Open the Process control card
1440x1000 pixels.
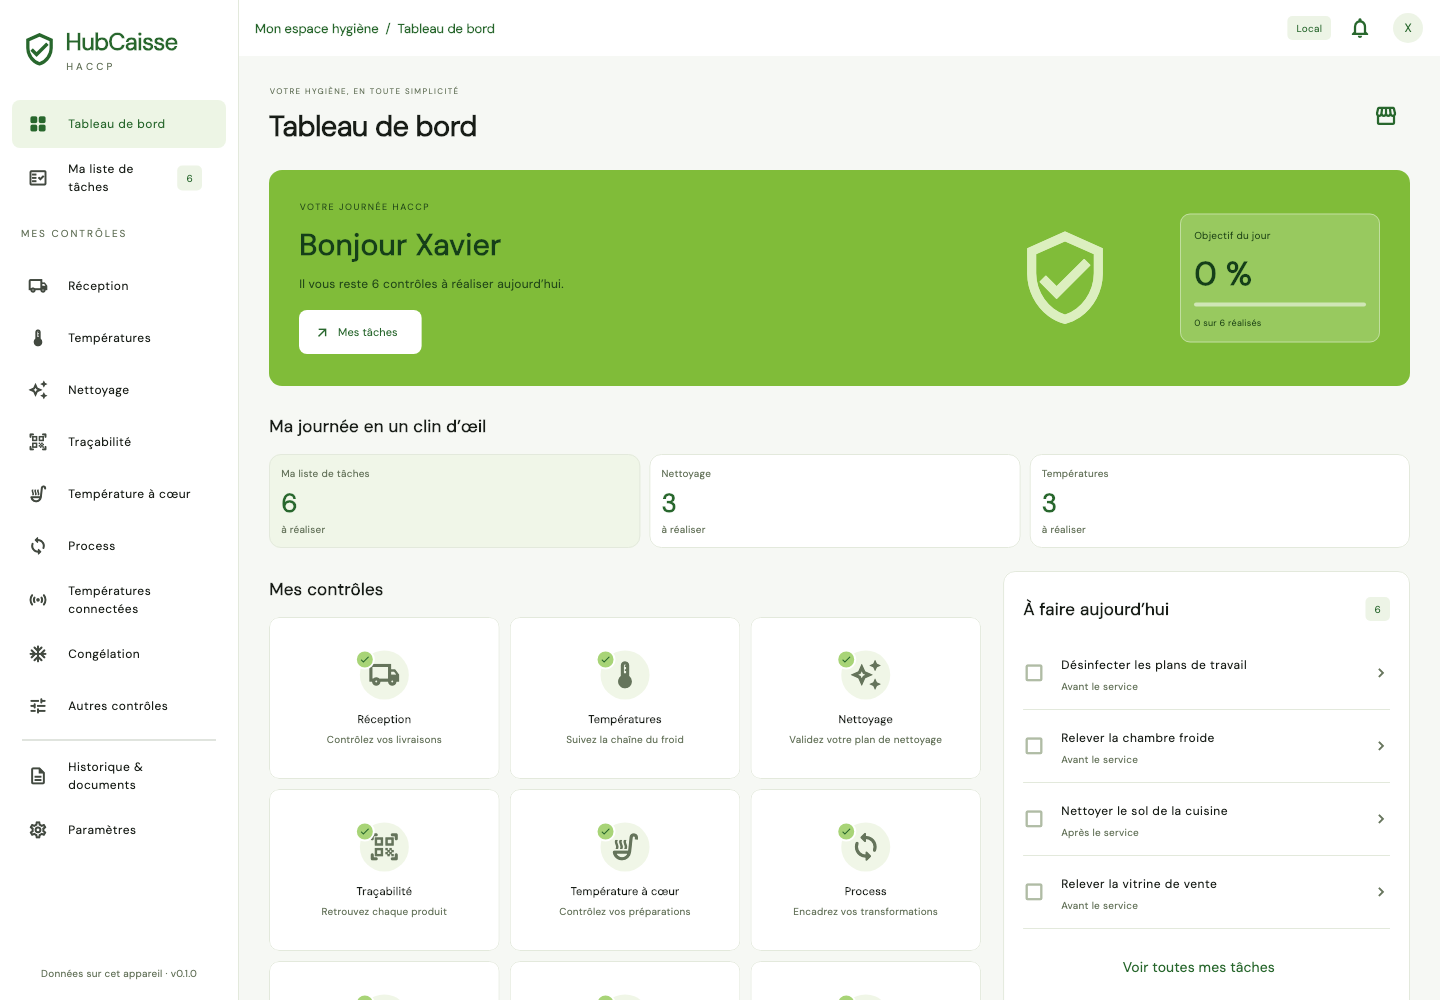[x=866, y=870]
